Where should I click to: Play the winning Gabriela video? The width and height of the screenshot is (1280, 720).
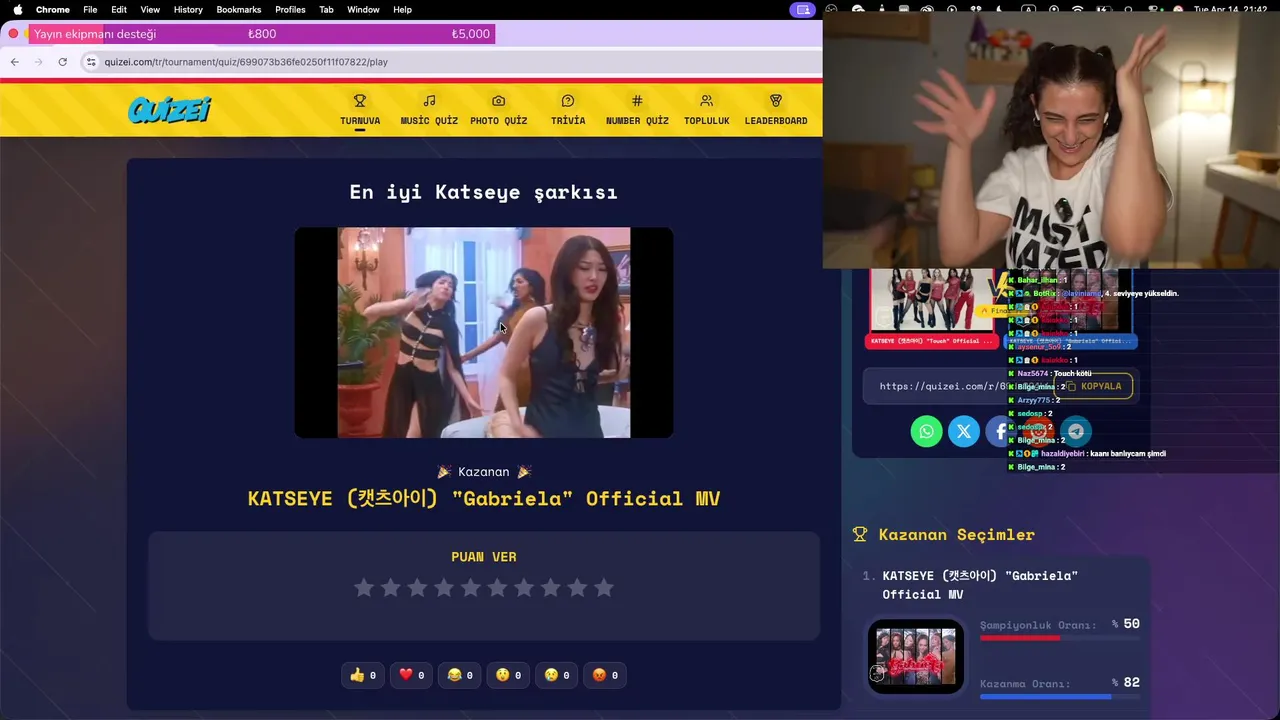tap(484, 332)
